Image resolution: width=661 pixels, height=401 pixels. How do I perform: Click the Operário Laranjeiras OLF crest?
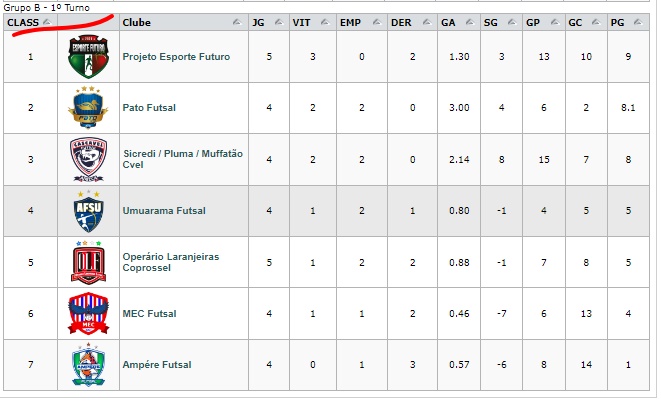point(89,262)
